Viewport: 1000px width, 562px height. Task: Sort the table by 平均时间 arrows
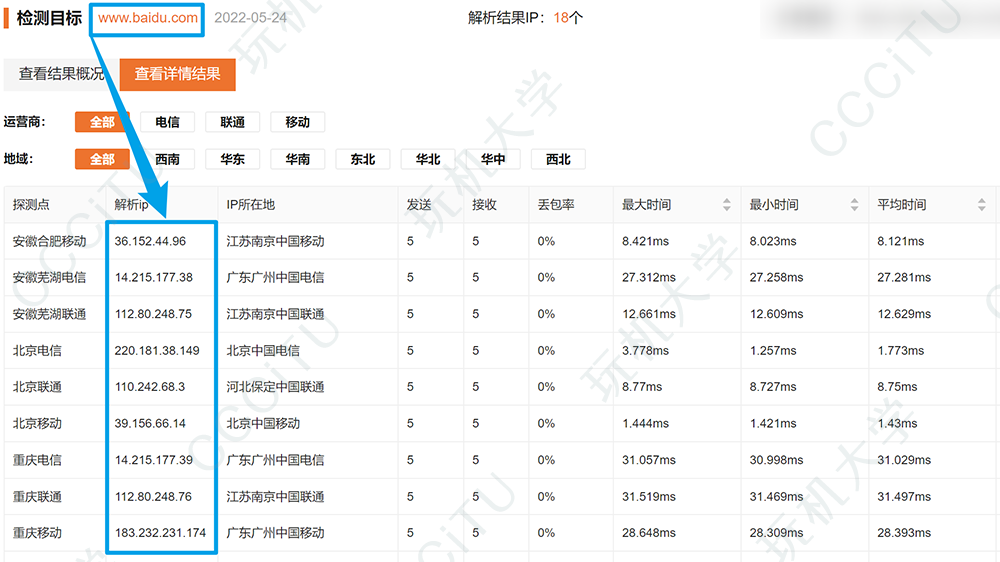point(981,205)
